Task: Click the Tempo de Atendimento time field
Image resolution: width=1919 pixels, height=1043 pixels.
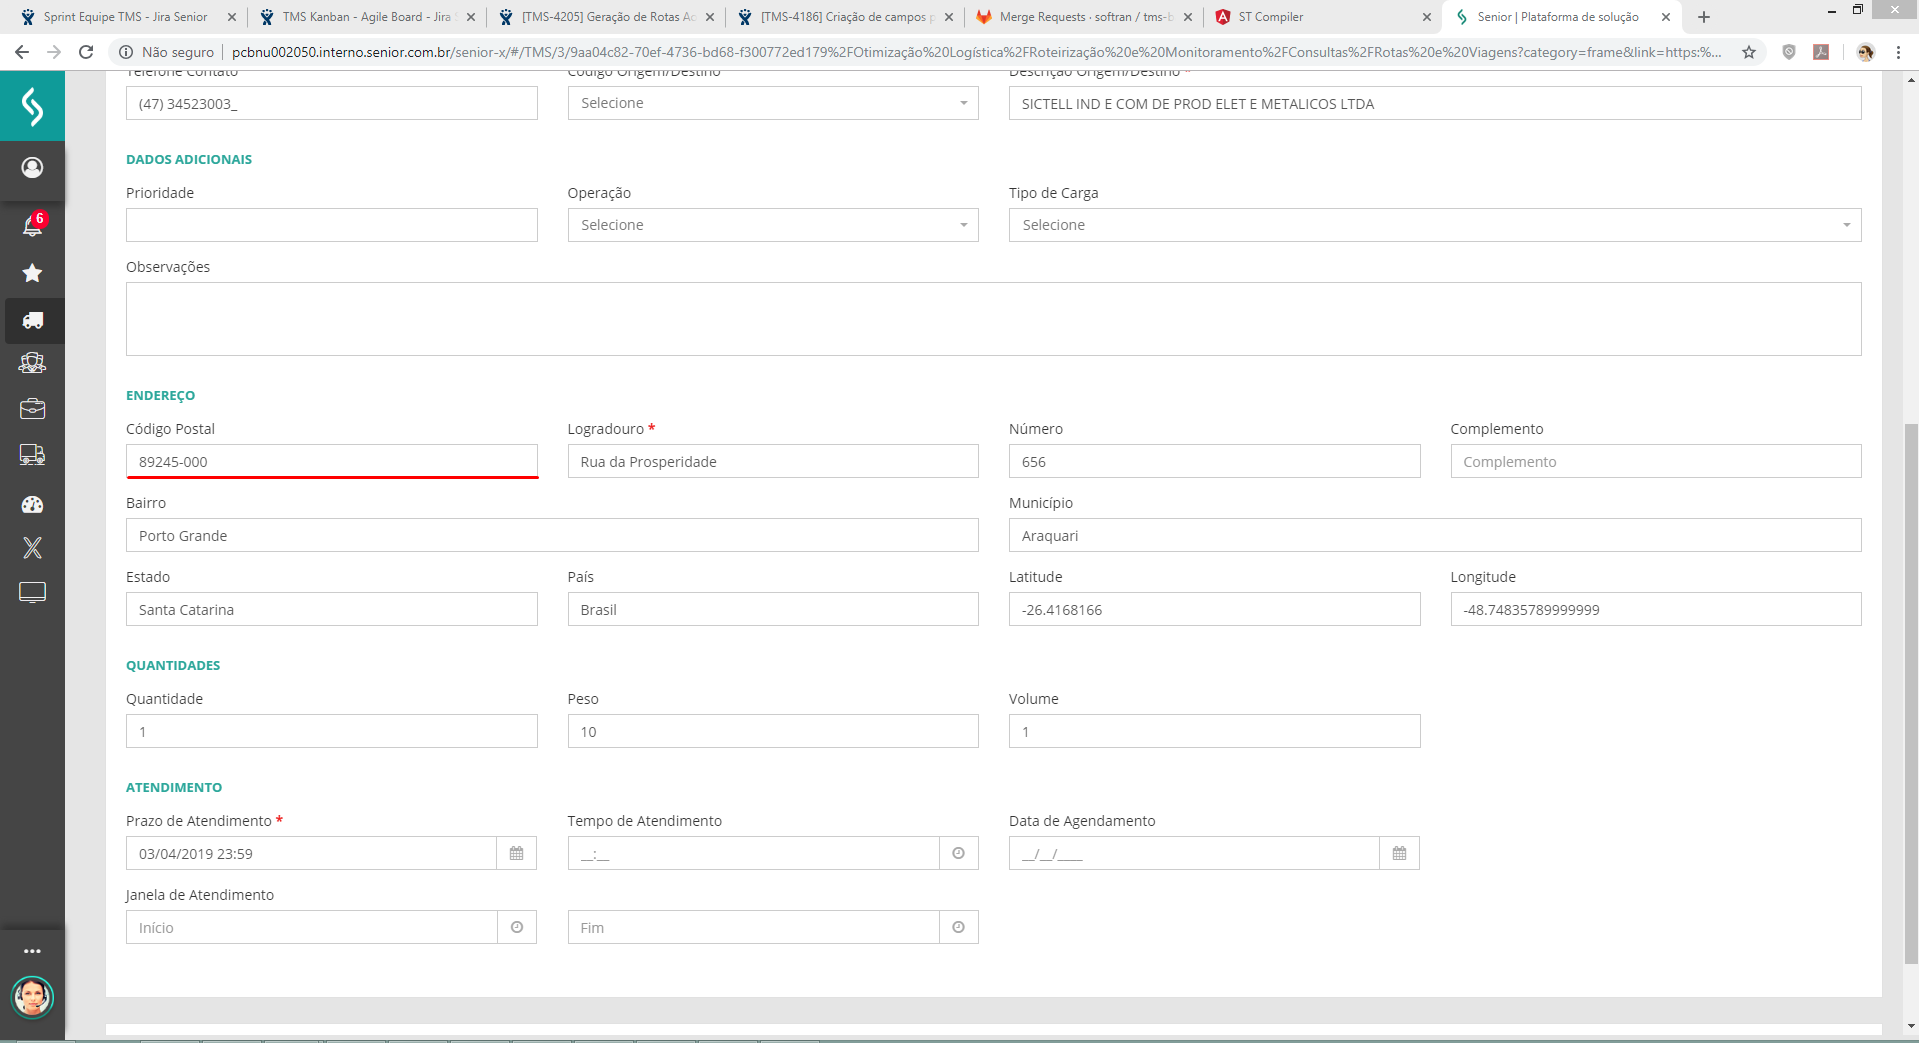Action: 753,854
